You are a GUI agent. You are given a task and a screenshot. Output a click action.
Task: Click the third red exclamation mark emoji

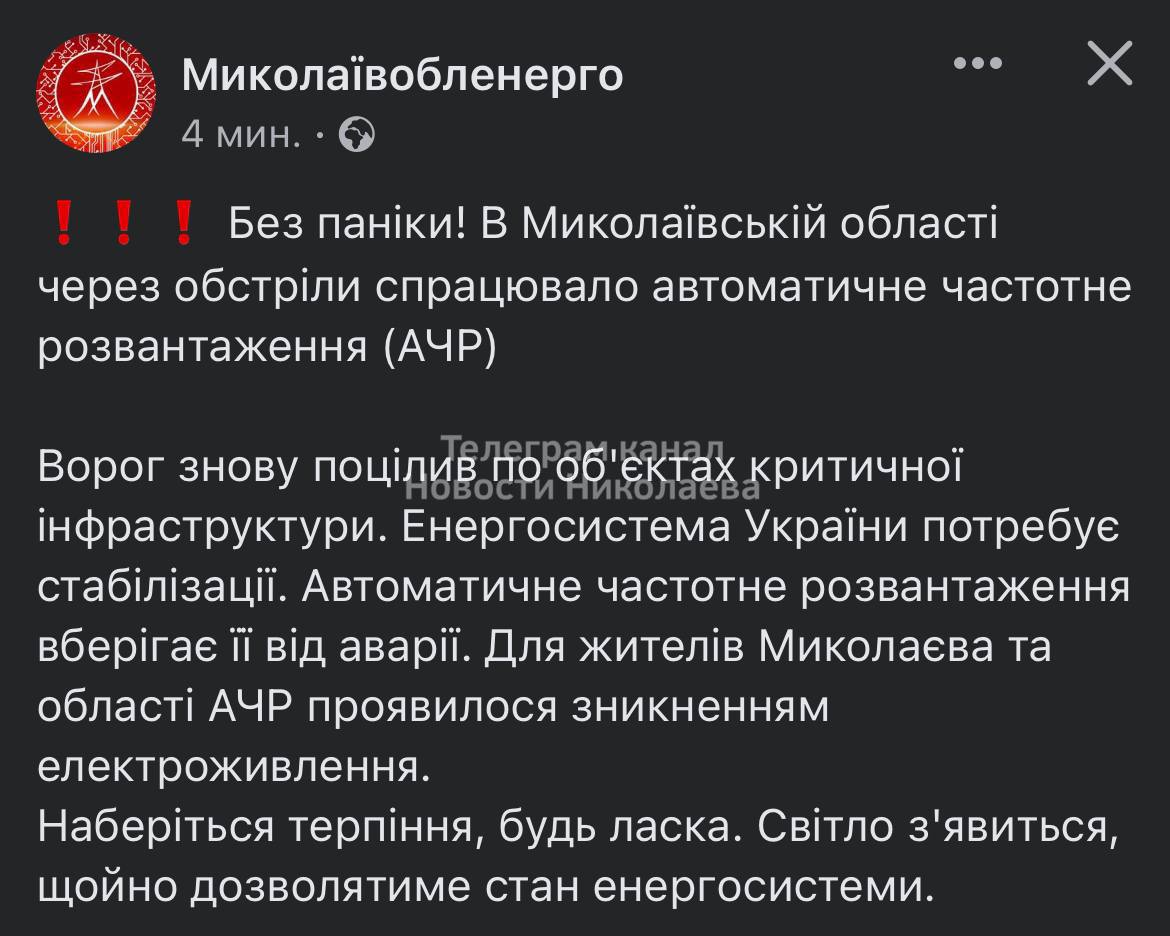[x=182, y=225]
